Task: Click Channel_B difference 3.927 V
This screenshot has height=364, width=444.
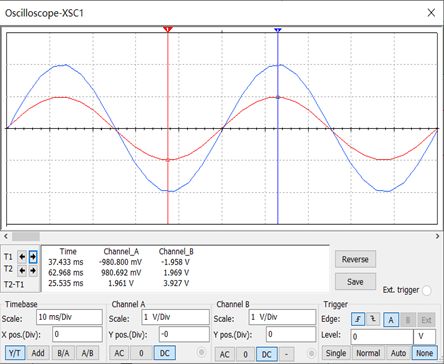Action: tap(176, 283)
